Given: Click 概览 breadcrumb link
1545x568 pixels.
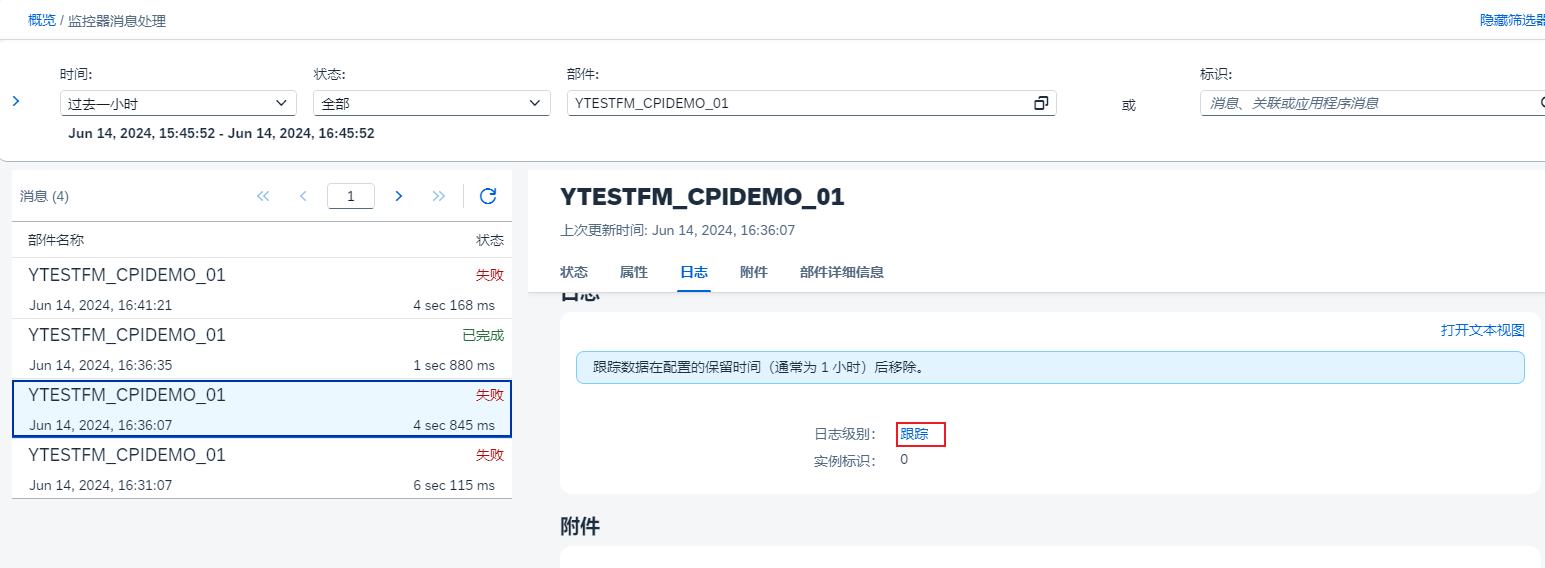Looking at the screenshot, I should 42,20.
